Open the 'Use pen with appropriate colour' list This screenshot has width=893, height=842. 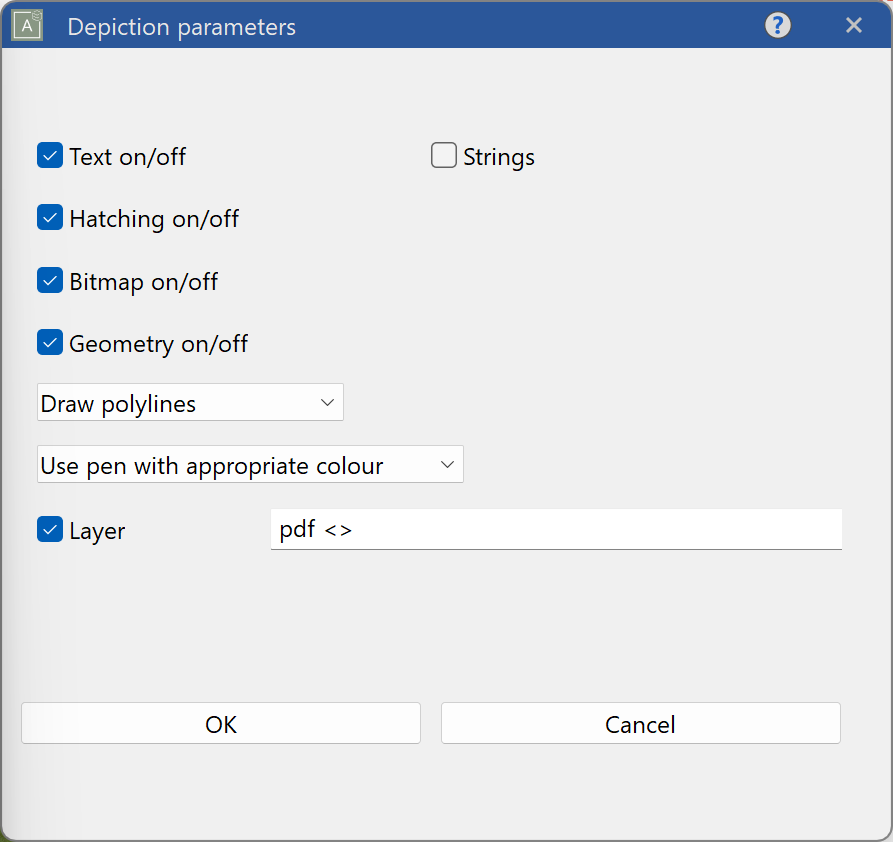447,464
